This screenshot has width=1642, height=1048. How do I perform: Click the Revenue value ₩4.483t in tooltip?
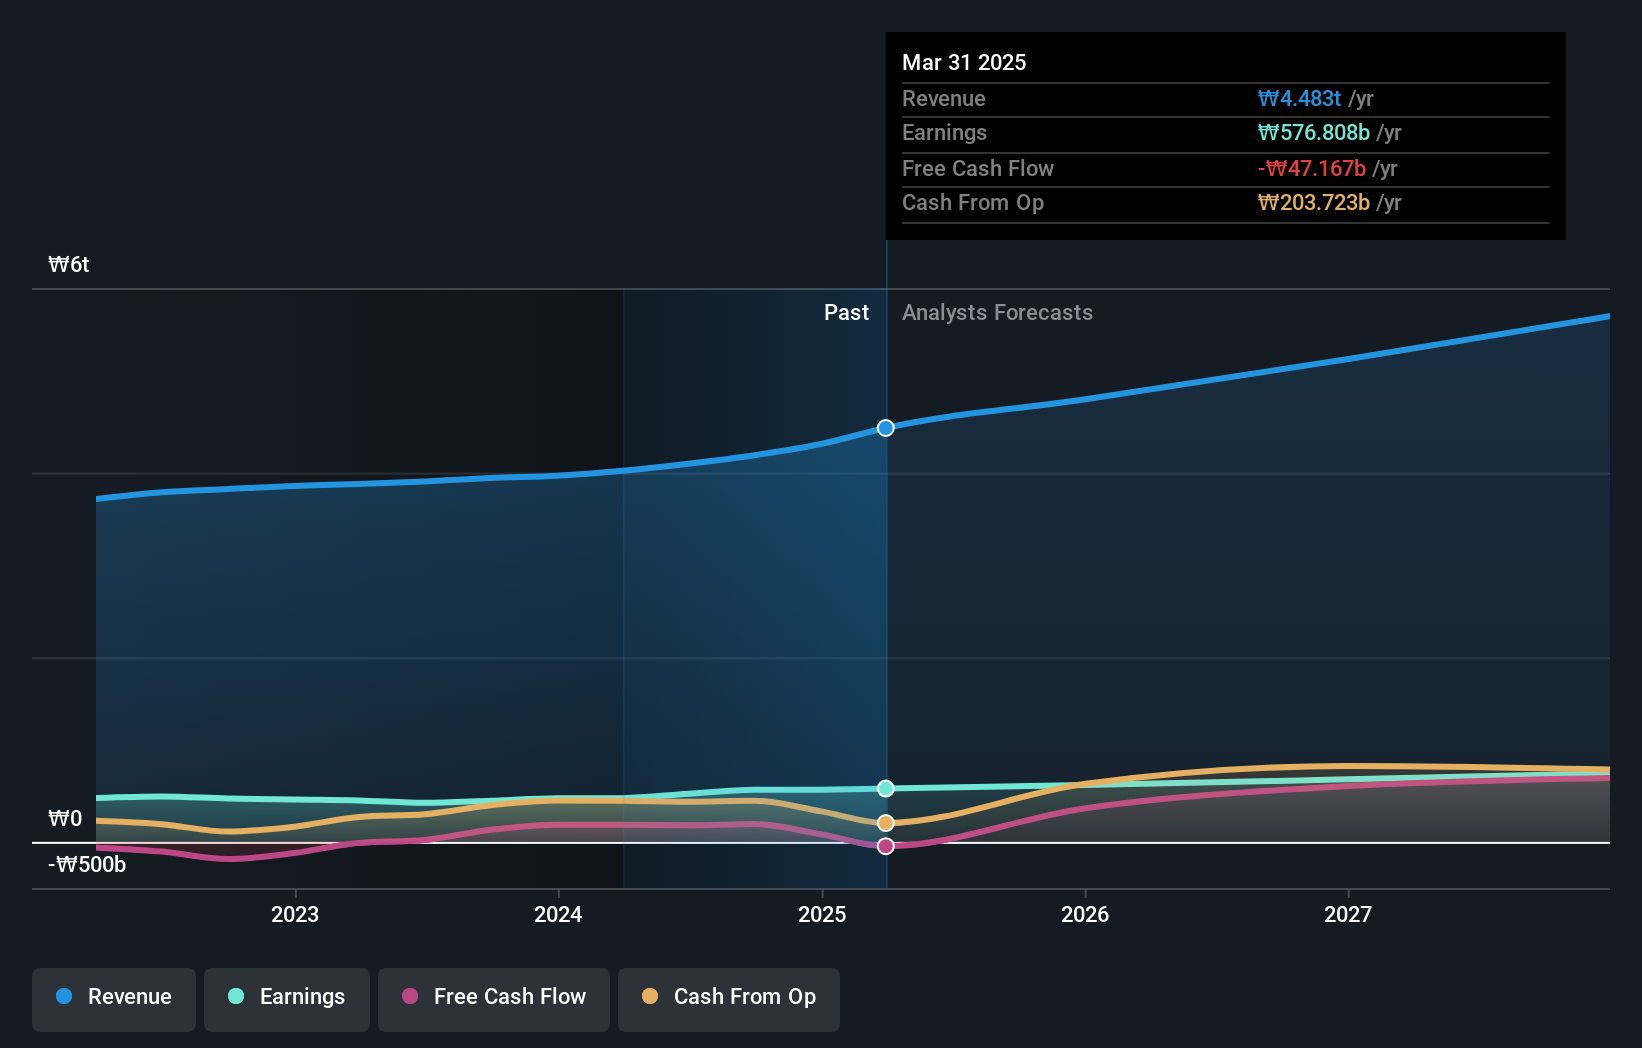pos(1299,98)
